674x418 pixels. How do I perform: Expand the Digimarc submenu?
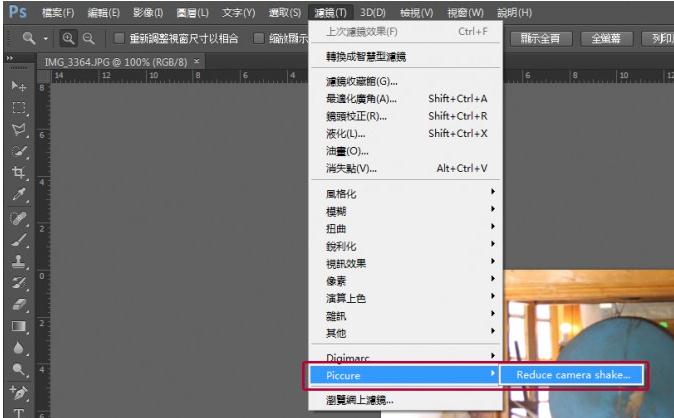[x=406, y=357]
